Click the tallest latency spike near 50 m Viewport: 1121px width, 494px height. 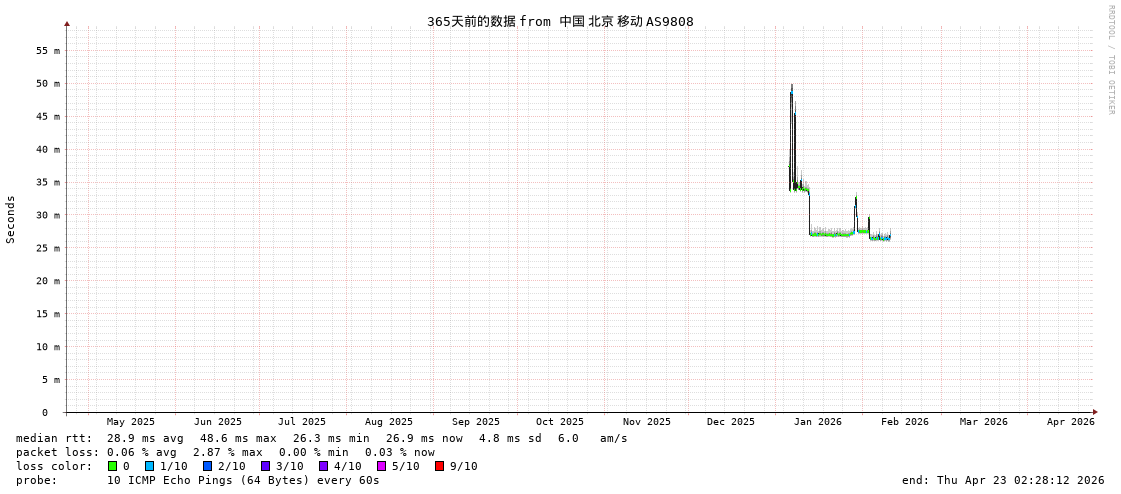click(791, 88)
